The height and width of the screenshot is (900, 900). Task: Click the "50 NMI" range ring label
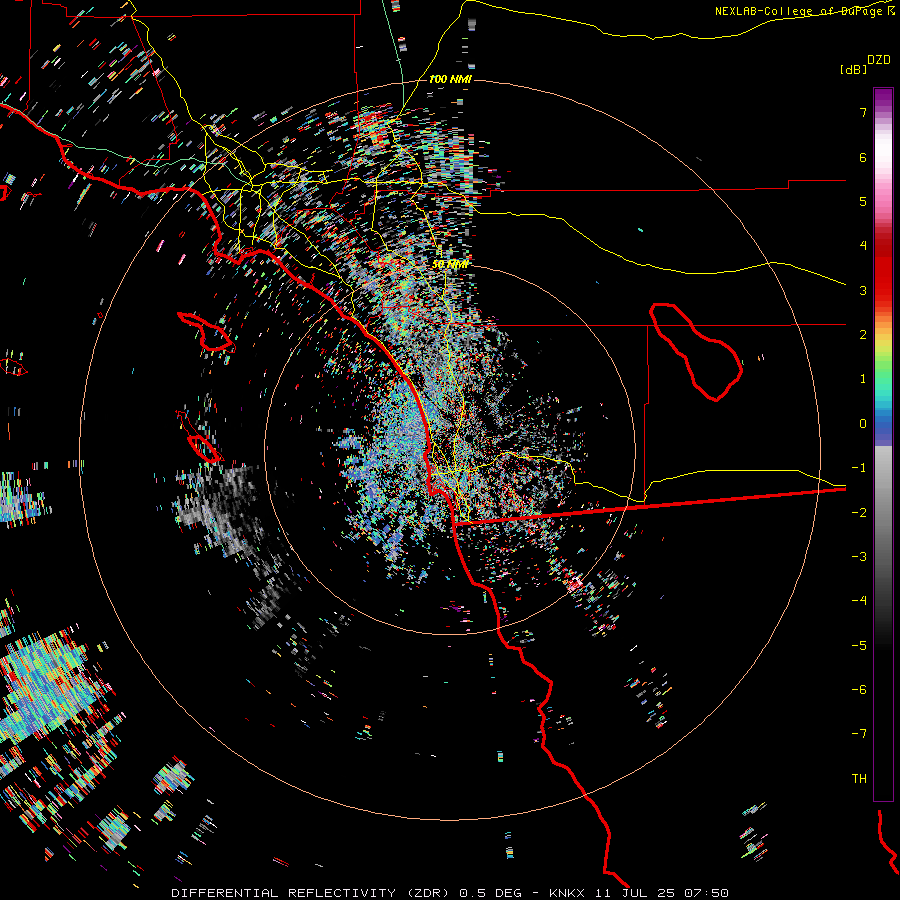[x=451, y=264]
